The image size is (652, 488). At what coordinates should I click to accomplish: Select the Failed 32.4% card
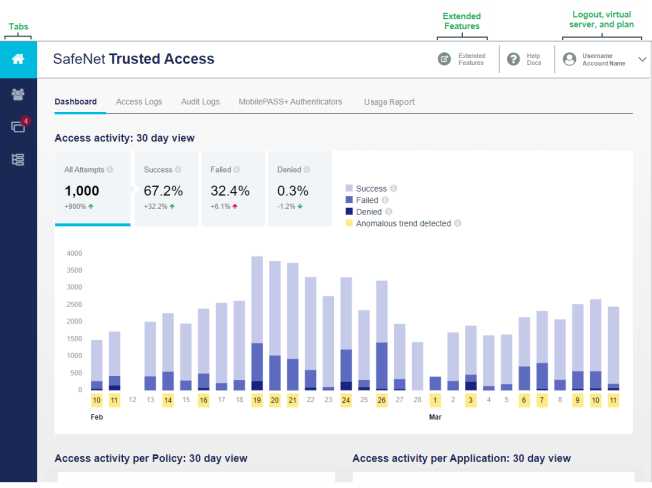point(233,188)
